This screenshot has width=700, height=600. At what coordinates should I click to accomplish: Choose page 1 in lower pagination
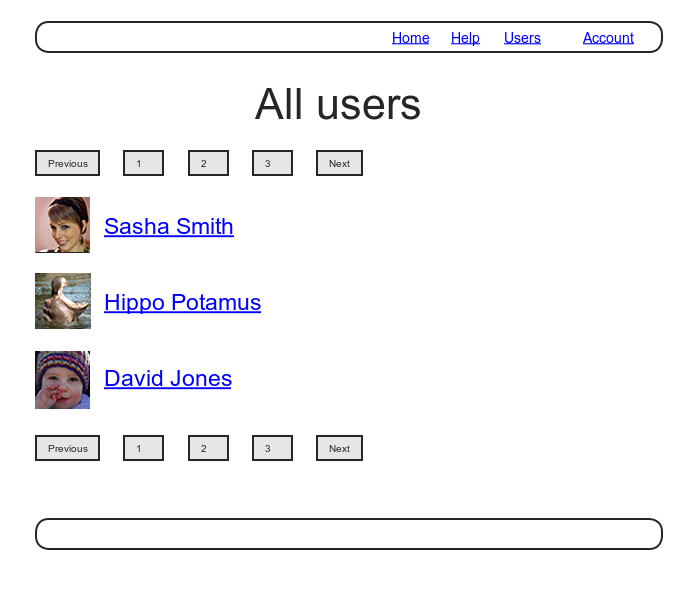(143, 448)
